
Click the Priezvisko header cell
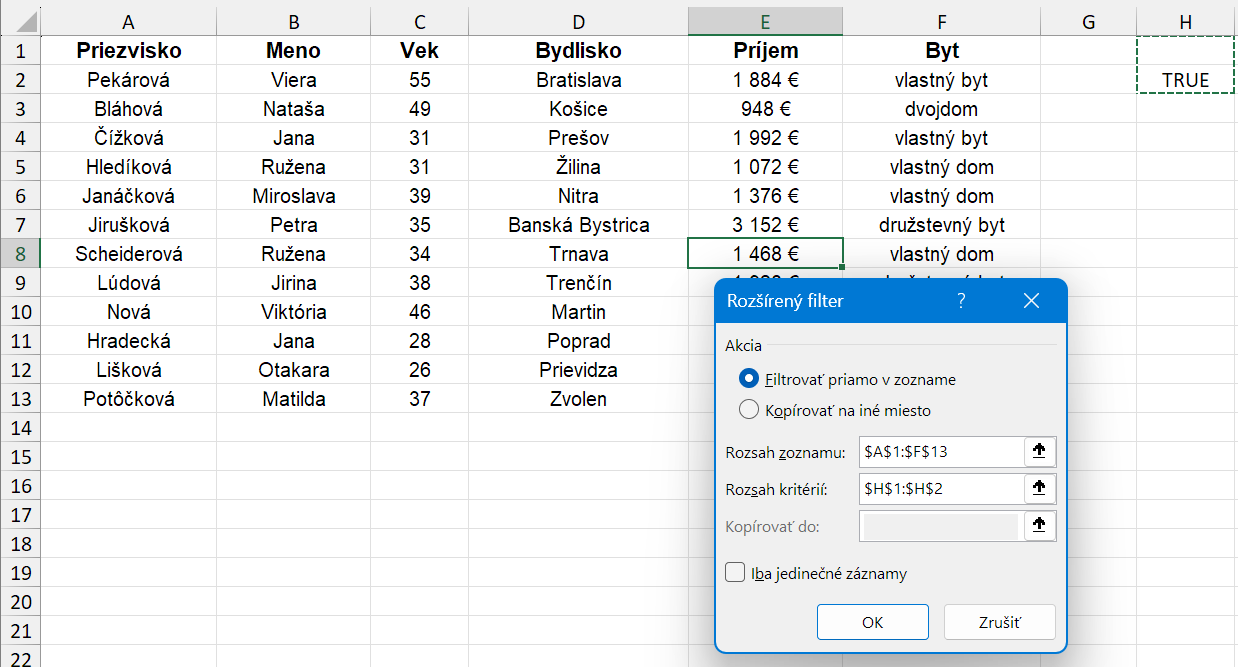pos(128,51)
